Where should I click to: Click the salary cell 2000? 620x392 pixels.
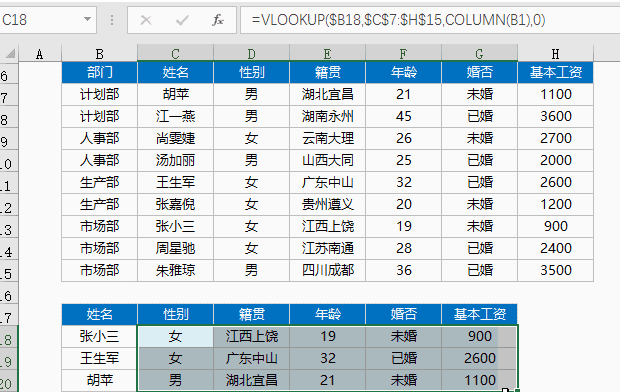tap(556, 160)
